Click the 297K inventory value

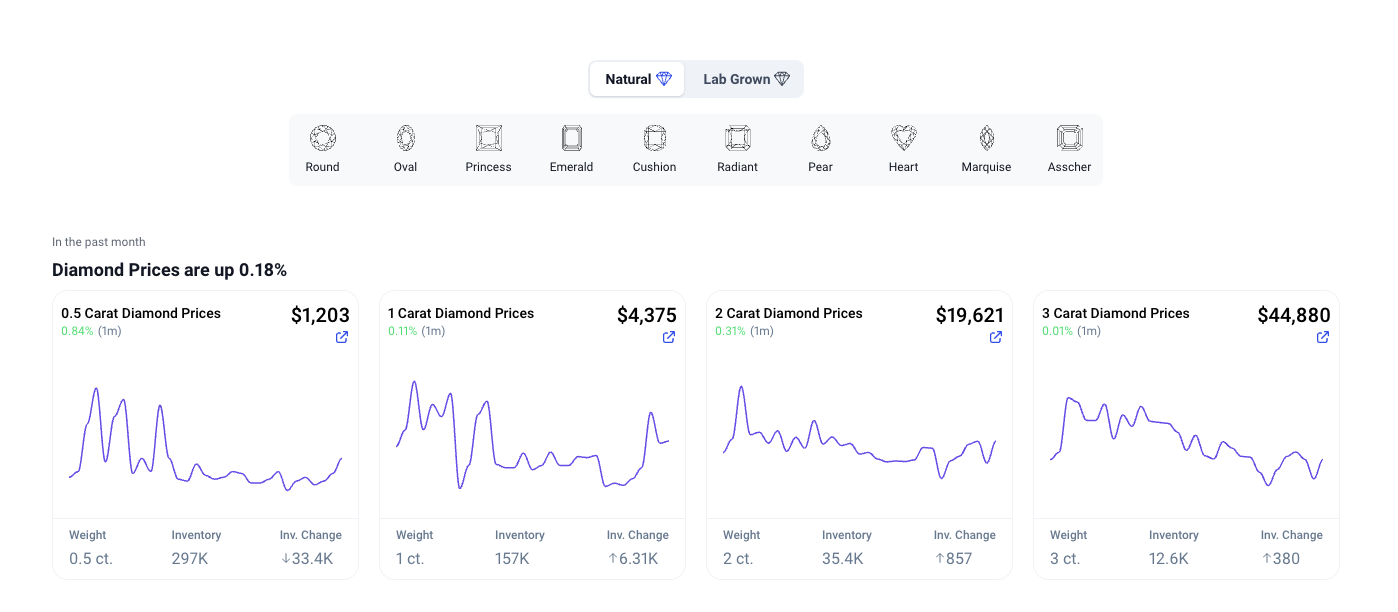[190, 558]
